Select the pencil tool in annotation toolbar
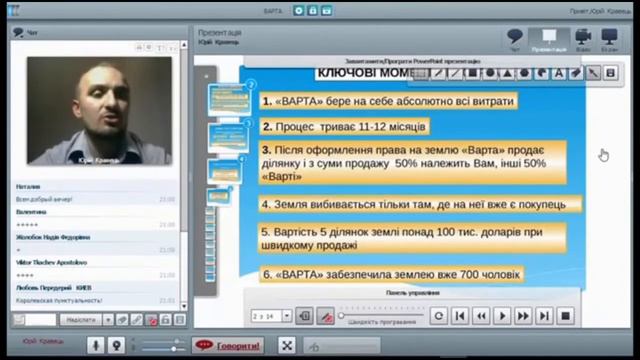This screenshot has width=640, height=360. 438,73
